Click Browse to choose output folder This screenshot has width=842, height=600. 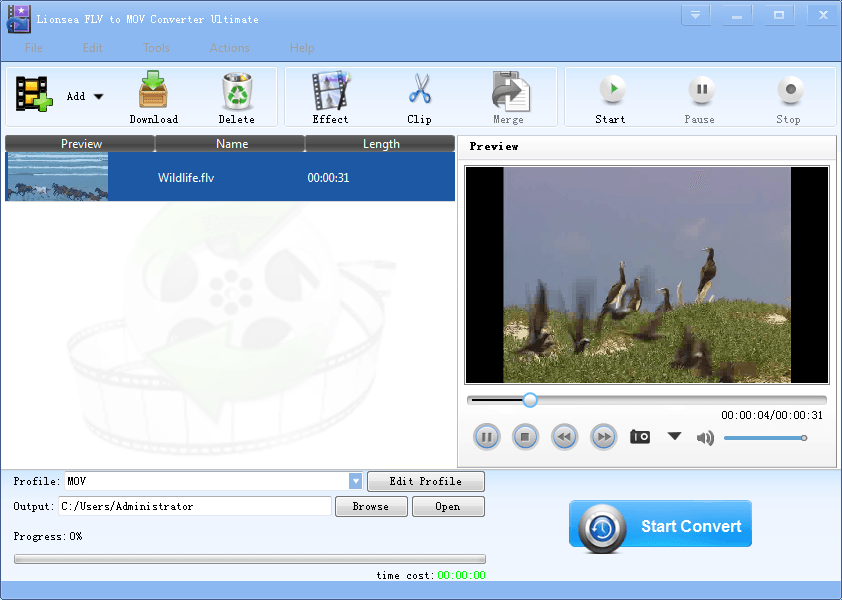pyautogui.click(x=370, y=506)
